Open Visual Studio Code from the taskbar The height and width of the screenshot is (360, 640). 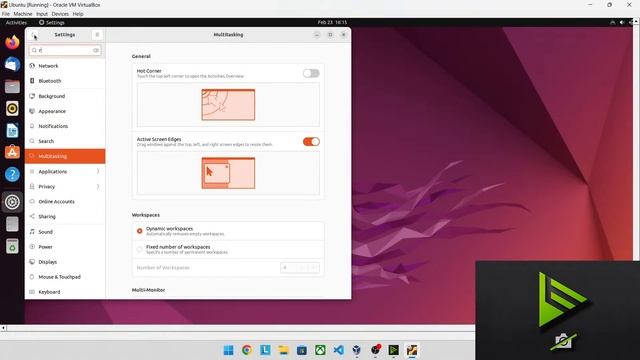(x=338, y=350)
